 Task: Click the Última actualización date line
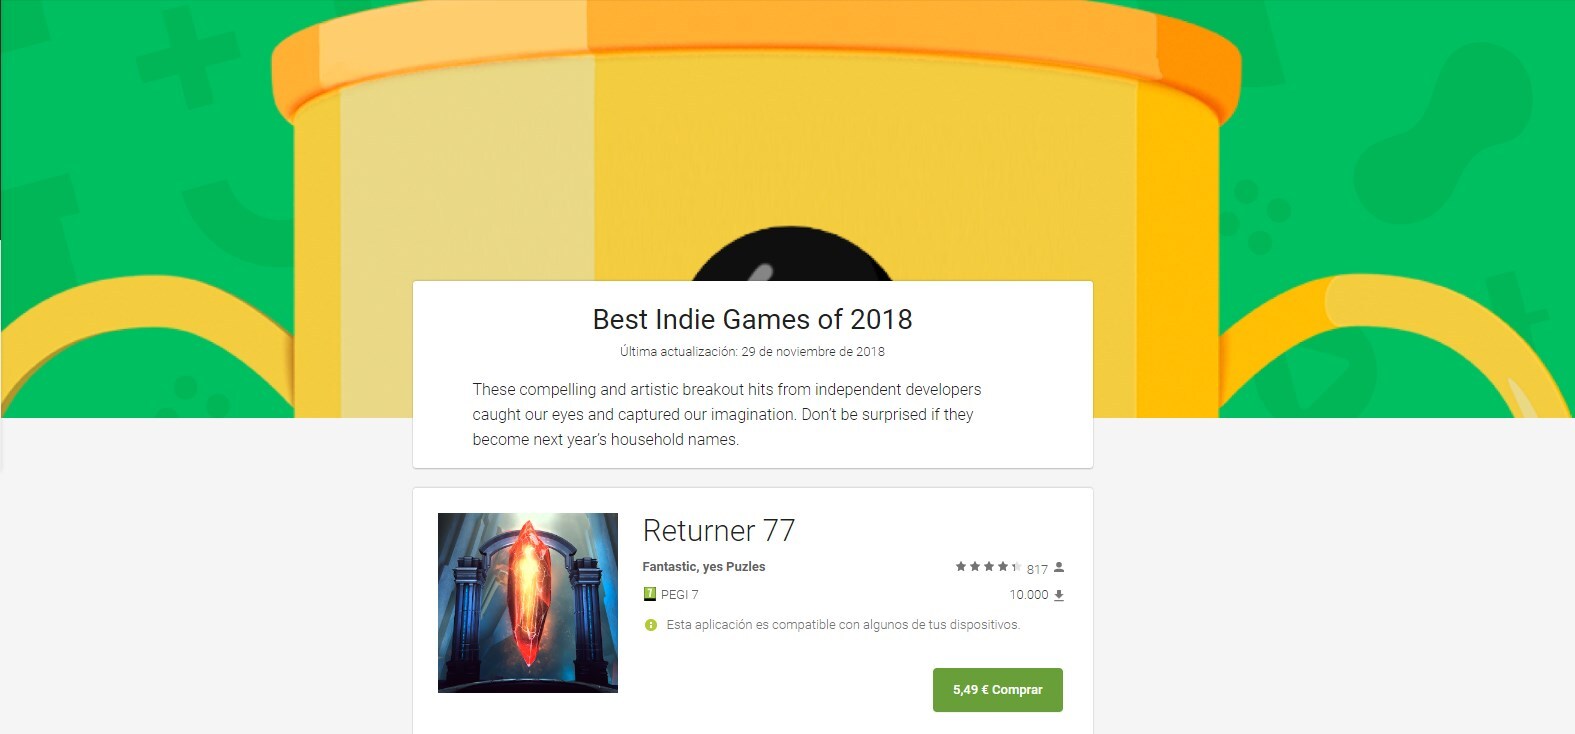(x=752, y=352)
